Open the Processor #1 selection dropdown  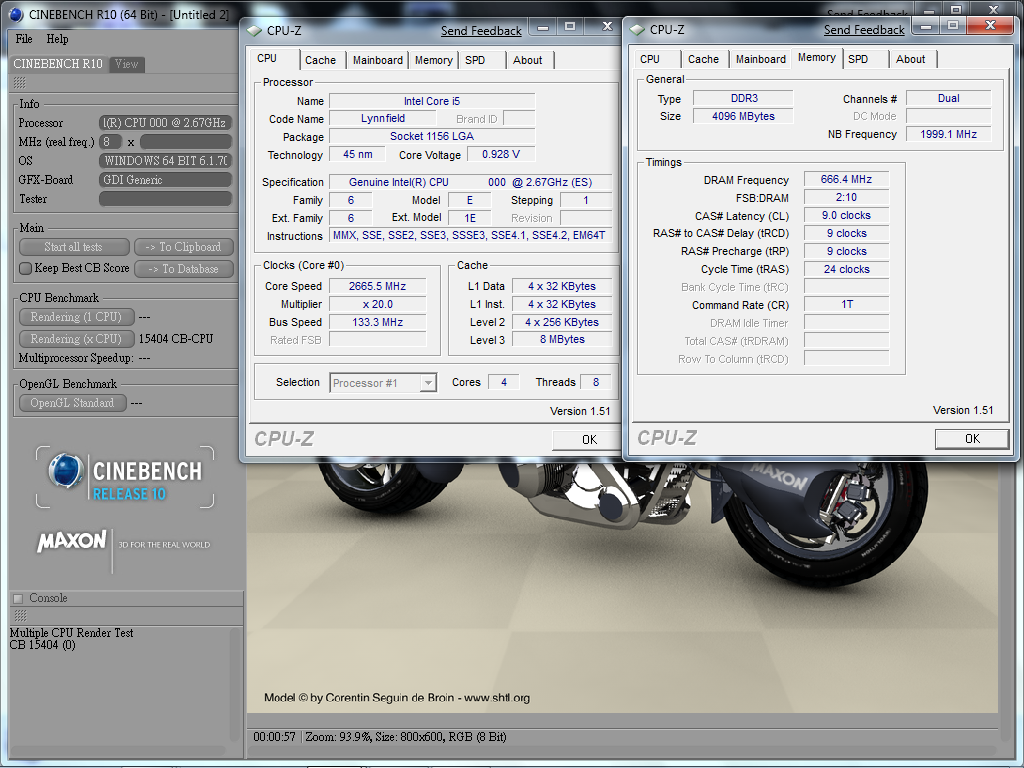click(x=428, y=383)
